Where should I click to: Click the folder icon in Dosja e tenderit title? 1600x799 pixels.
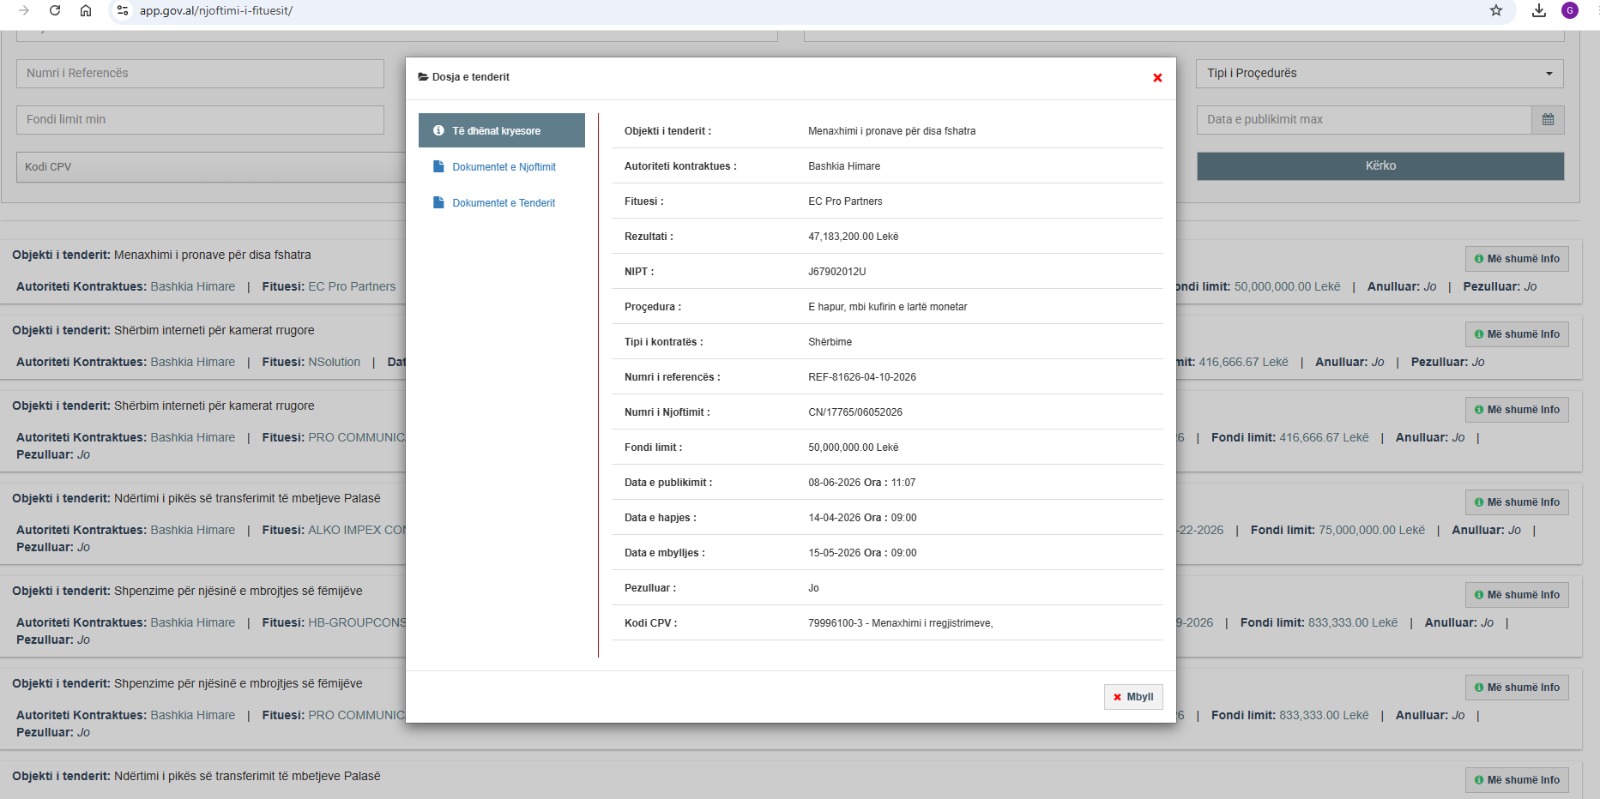(x=423, y=77)
